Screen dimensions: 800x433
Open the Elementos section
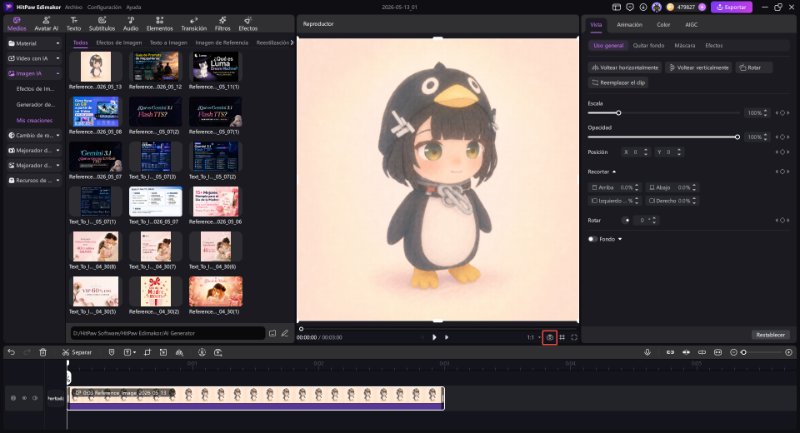160,24
